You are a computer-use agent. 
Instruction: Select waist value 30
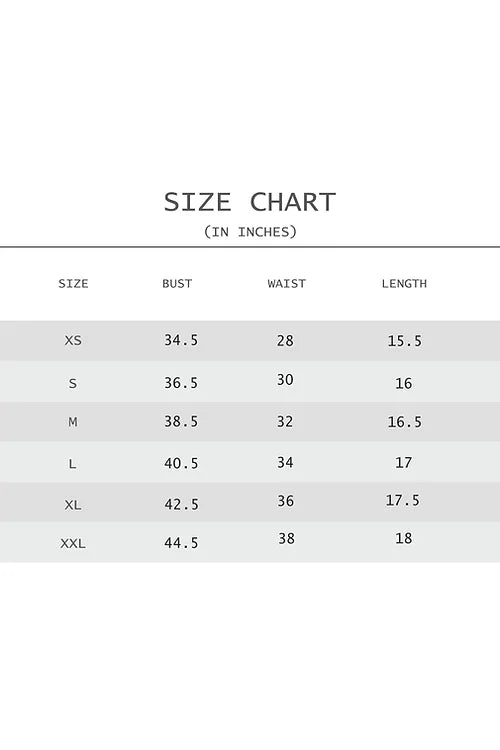(285, 380)
